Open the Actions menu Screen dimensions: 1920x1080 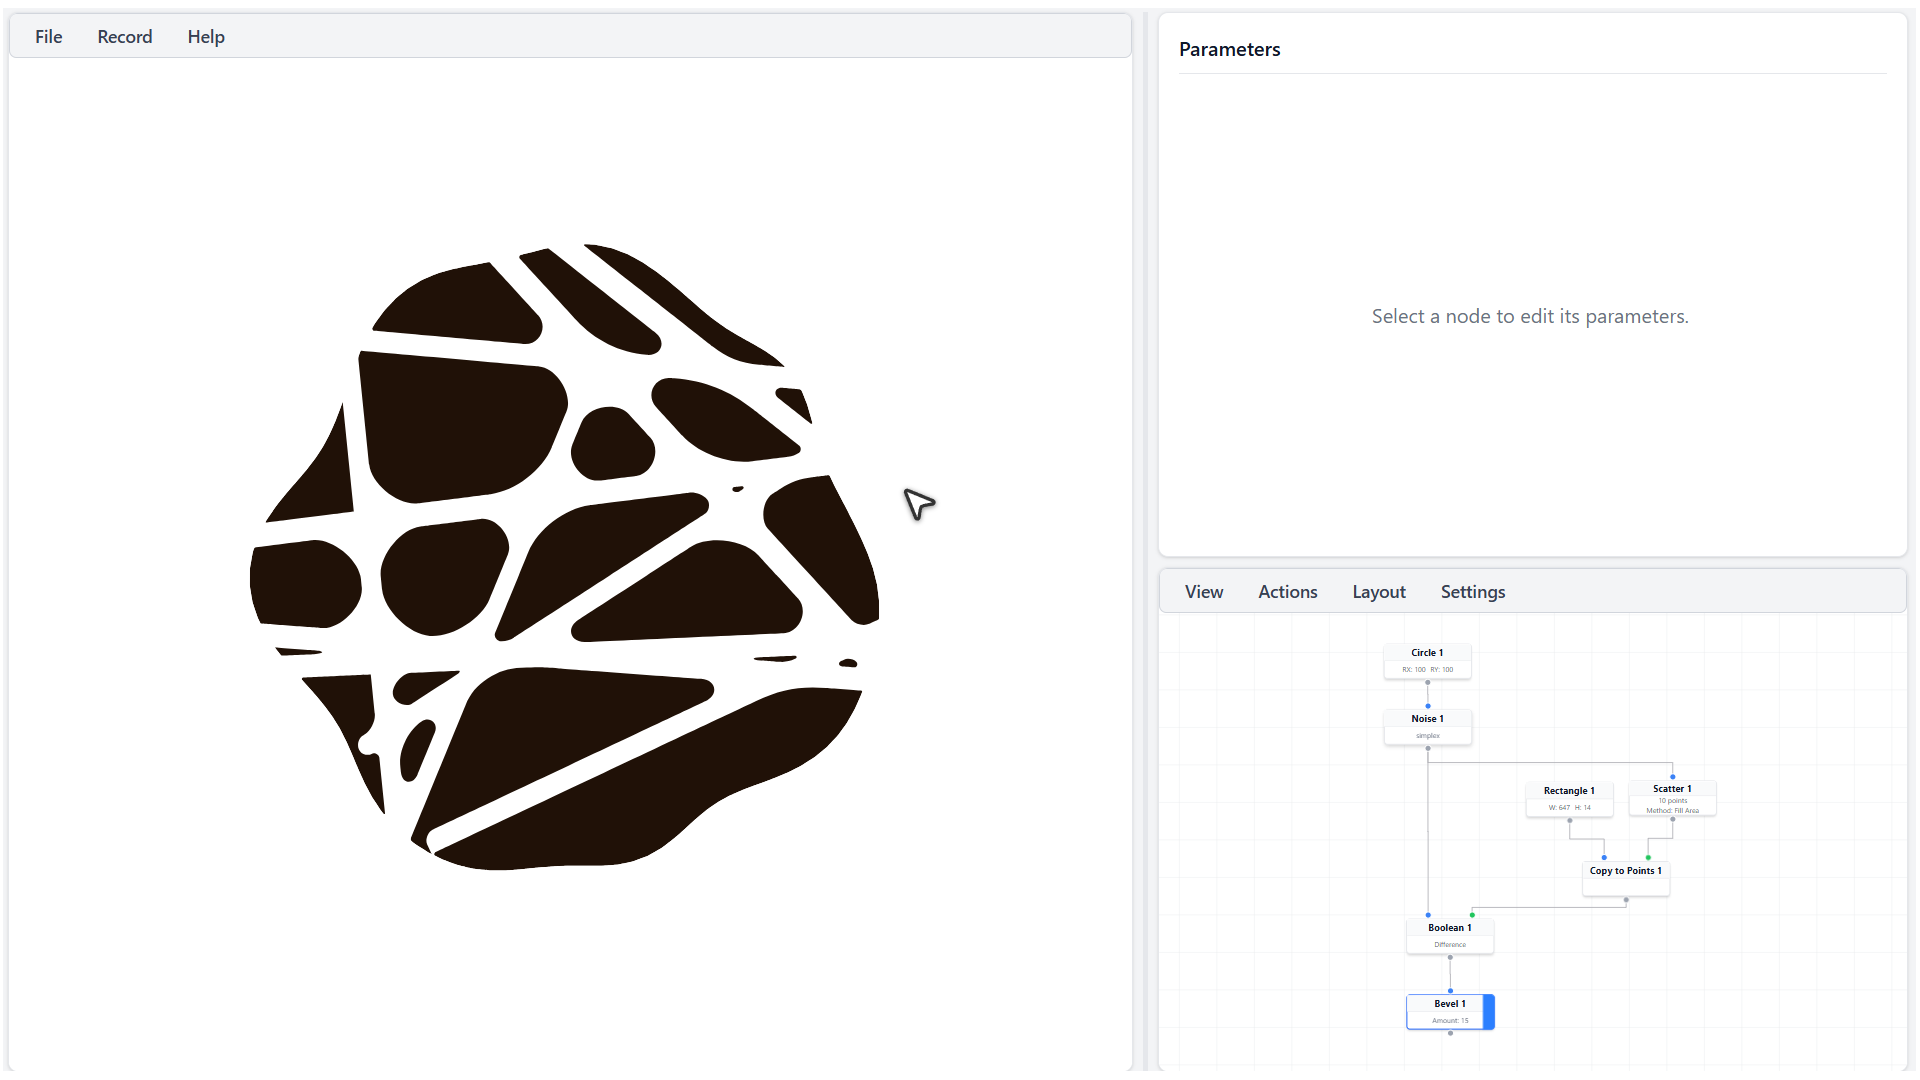(1287, 592)
